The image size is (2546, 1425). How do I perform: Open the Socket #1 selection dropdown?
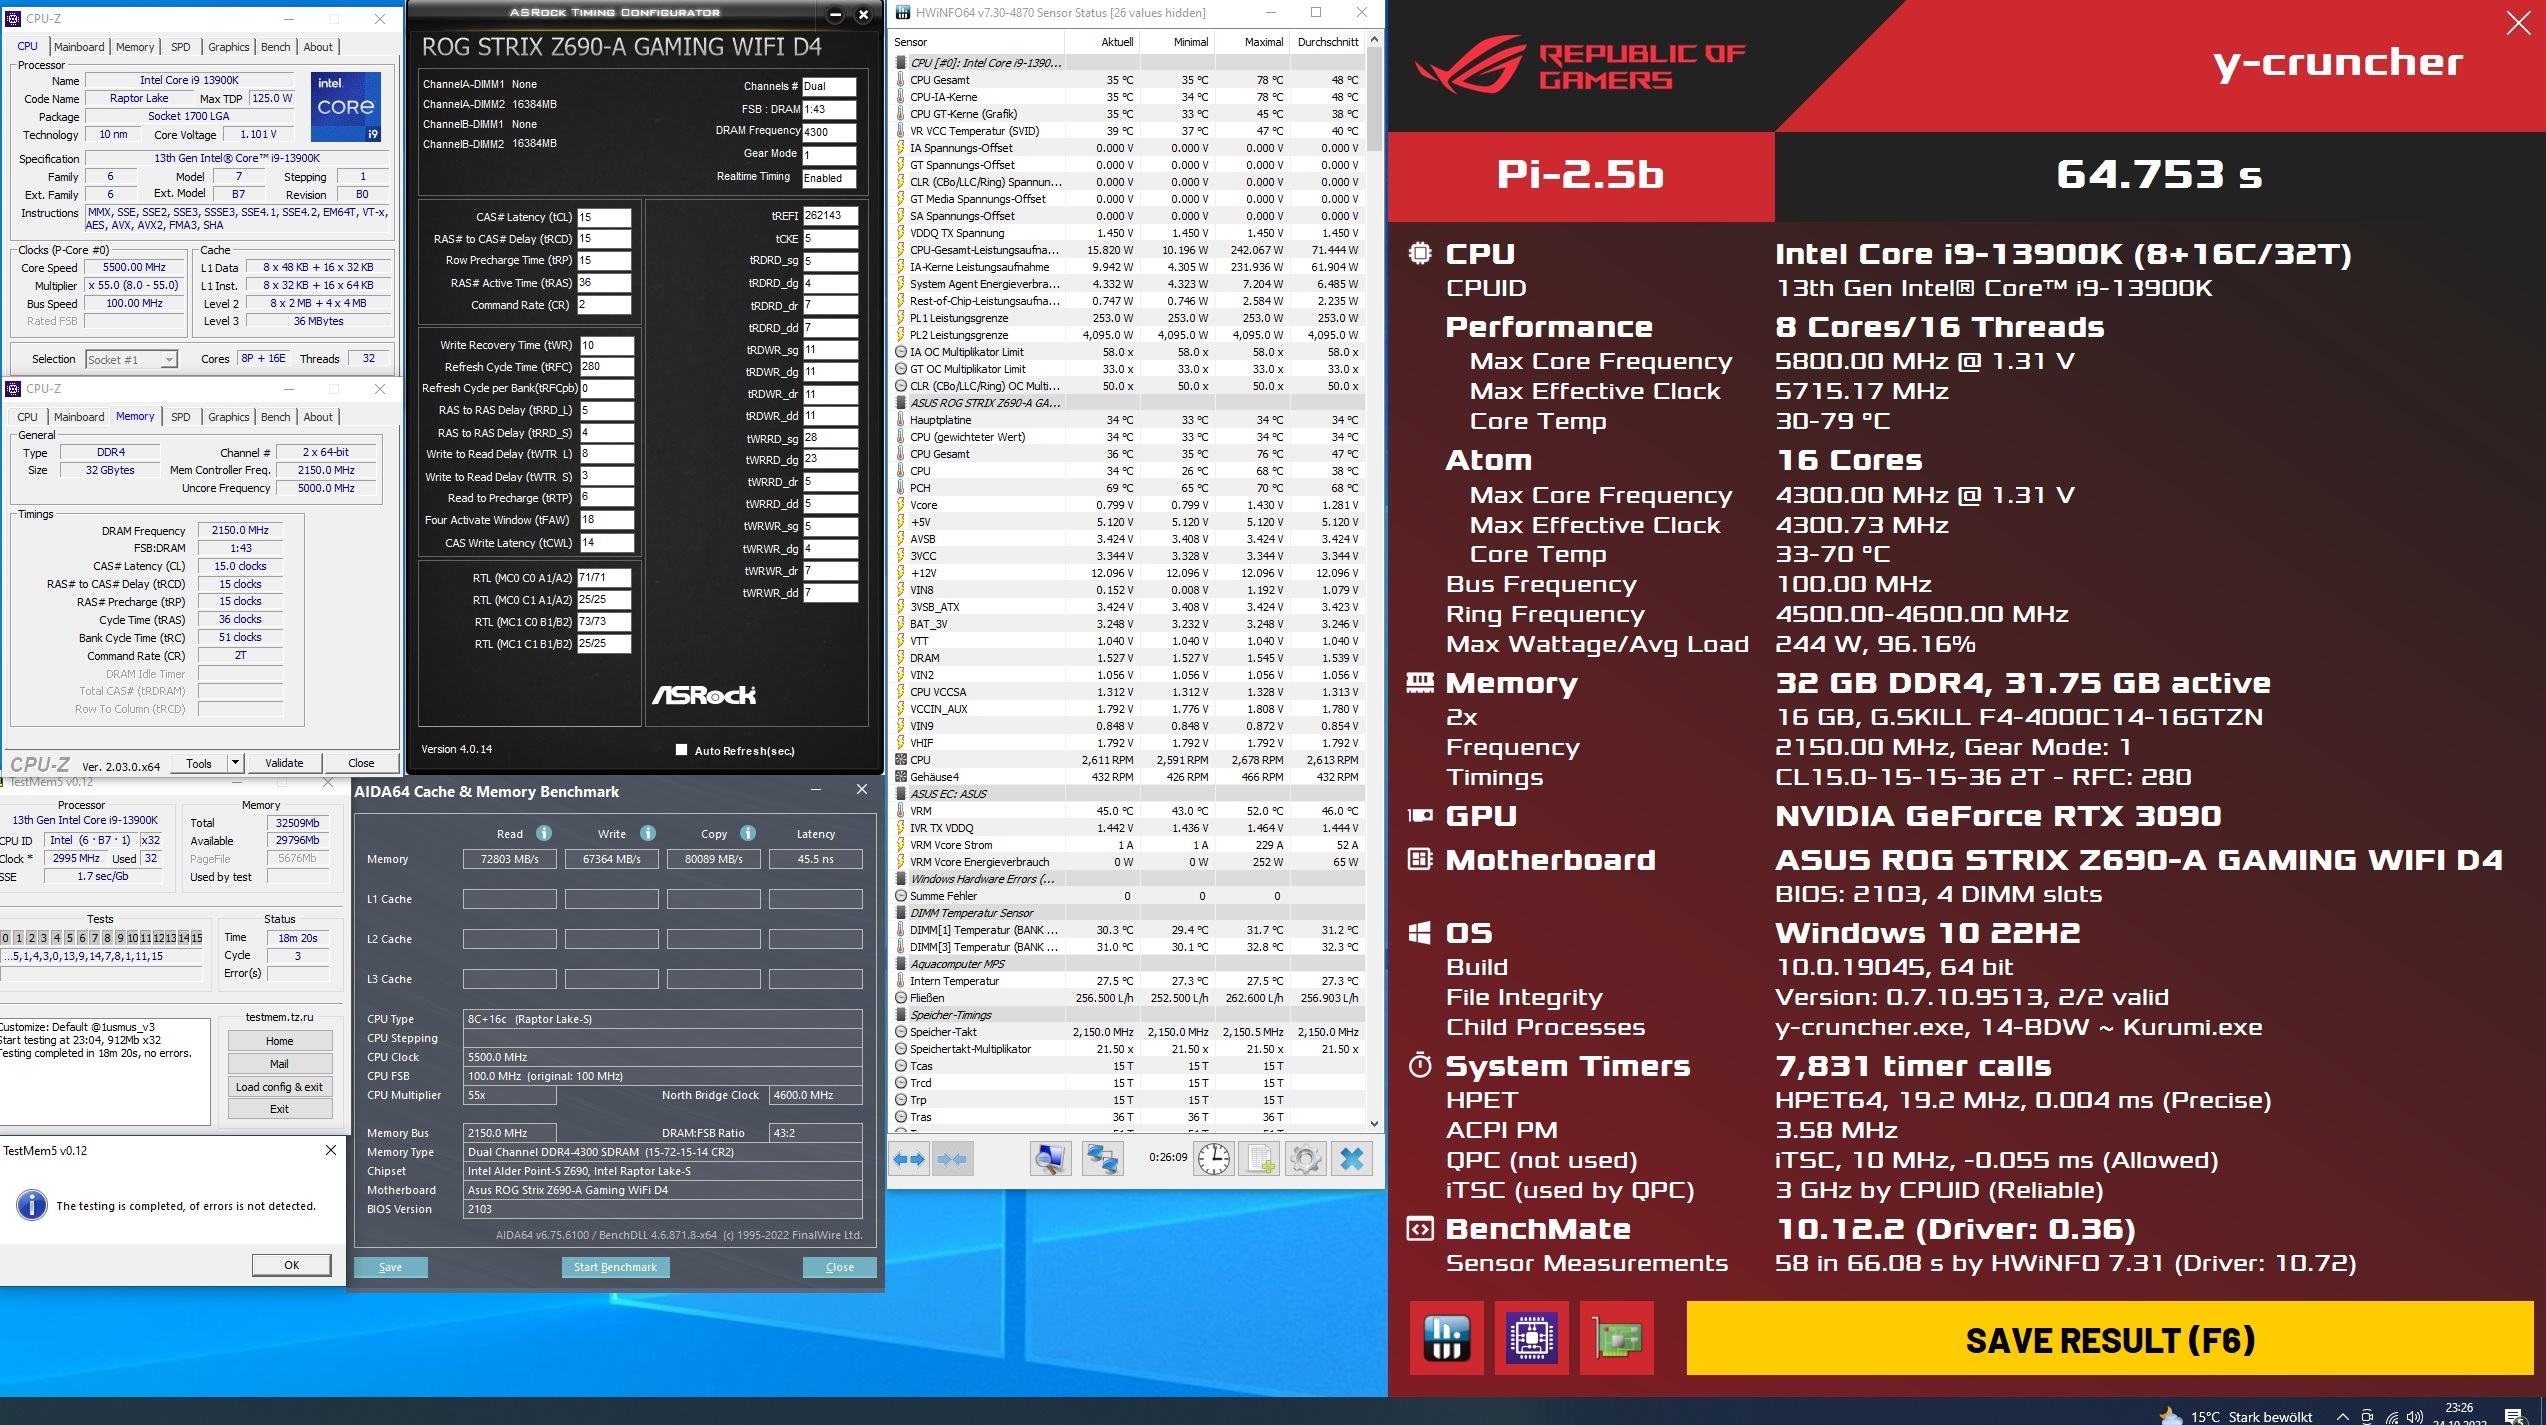coord(132,359)
